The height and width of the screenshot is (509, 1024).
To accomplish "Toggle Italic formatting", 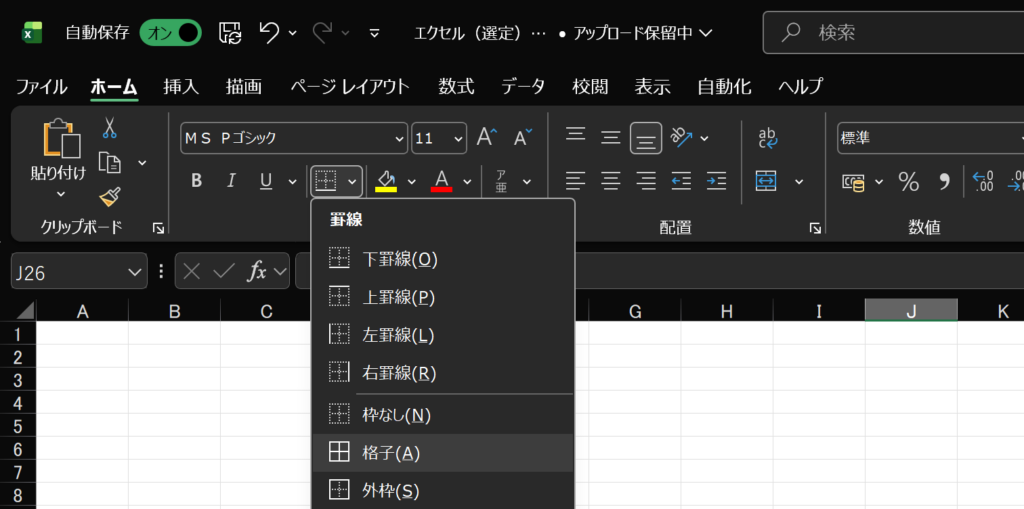I will (x=231, y=181).
